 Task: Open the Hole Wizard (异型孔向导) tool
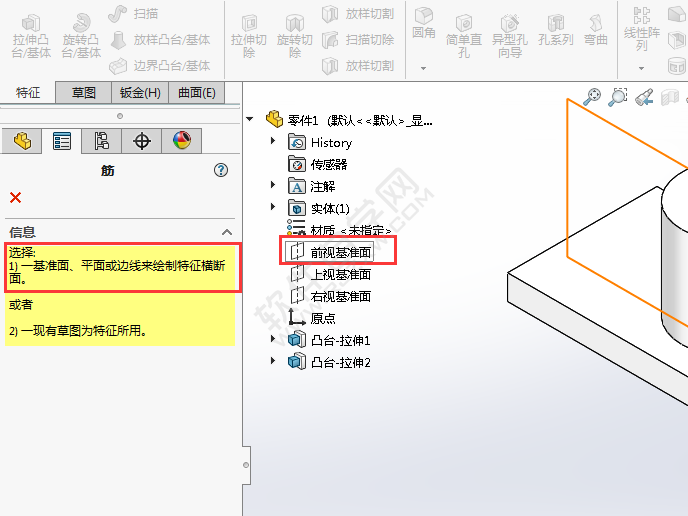click(510, 37)
